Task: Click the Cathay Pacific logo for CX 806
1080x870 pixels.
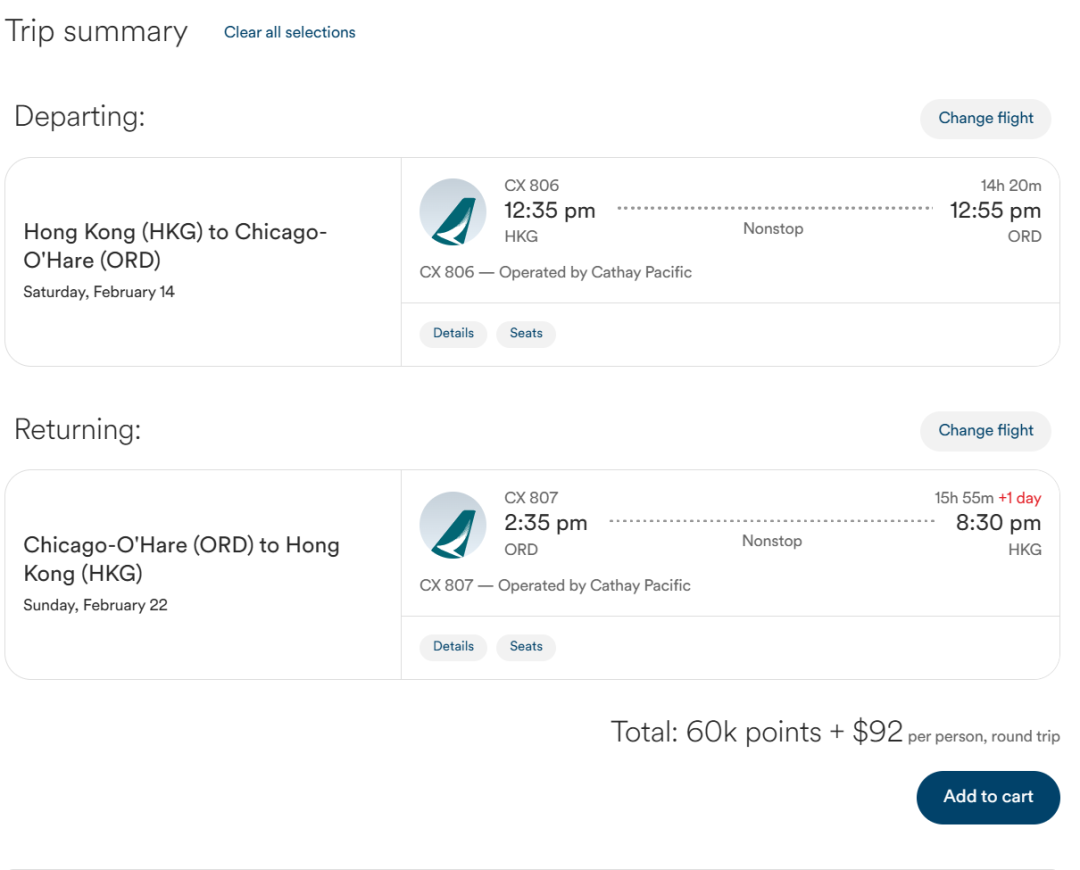Action: 452,212
